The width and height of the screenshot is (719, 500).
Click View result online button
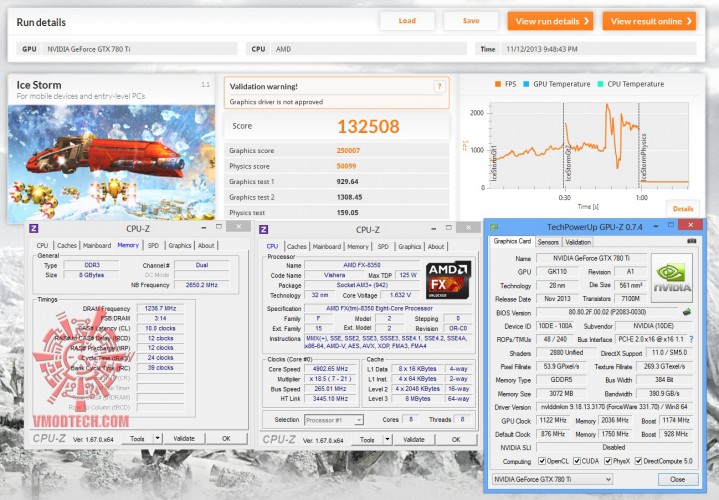point(649,21)
